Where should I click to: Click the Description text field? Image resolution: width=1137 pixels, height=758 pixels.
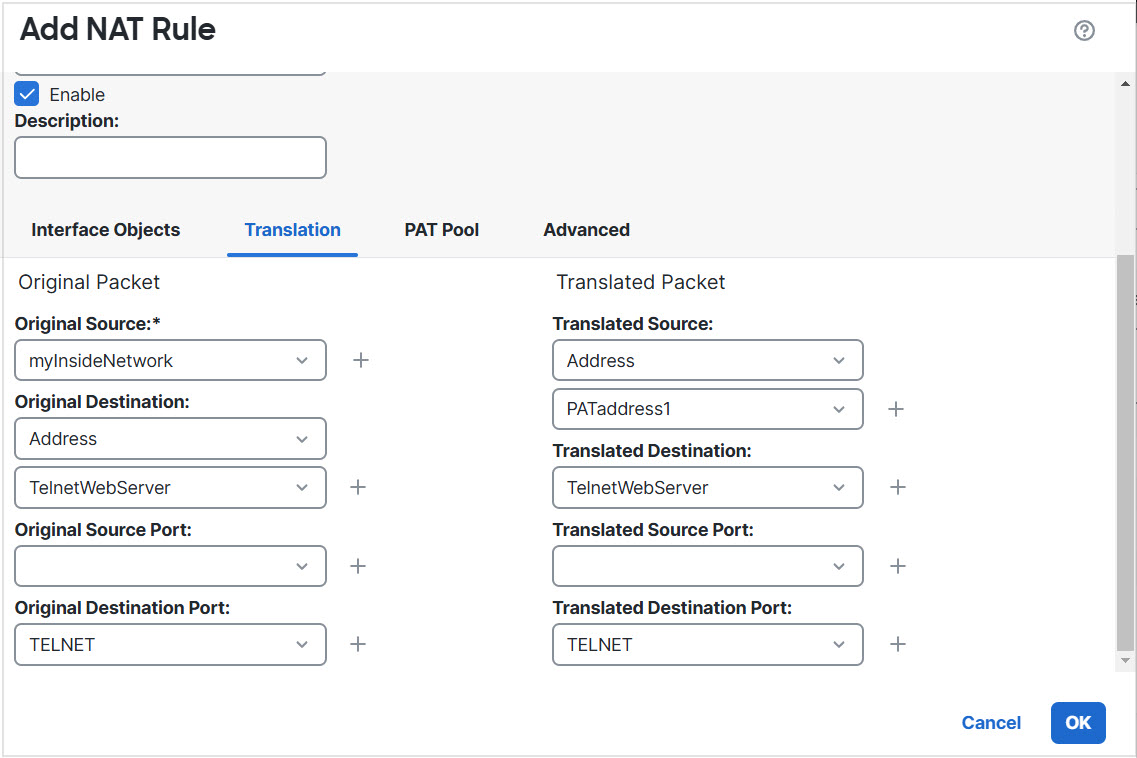pyautogui.click(x=170, y=158)
